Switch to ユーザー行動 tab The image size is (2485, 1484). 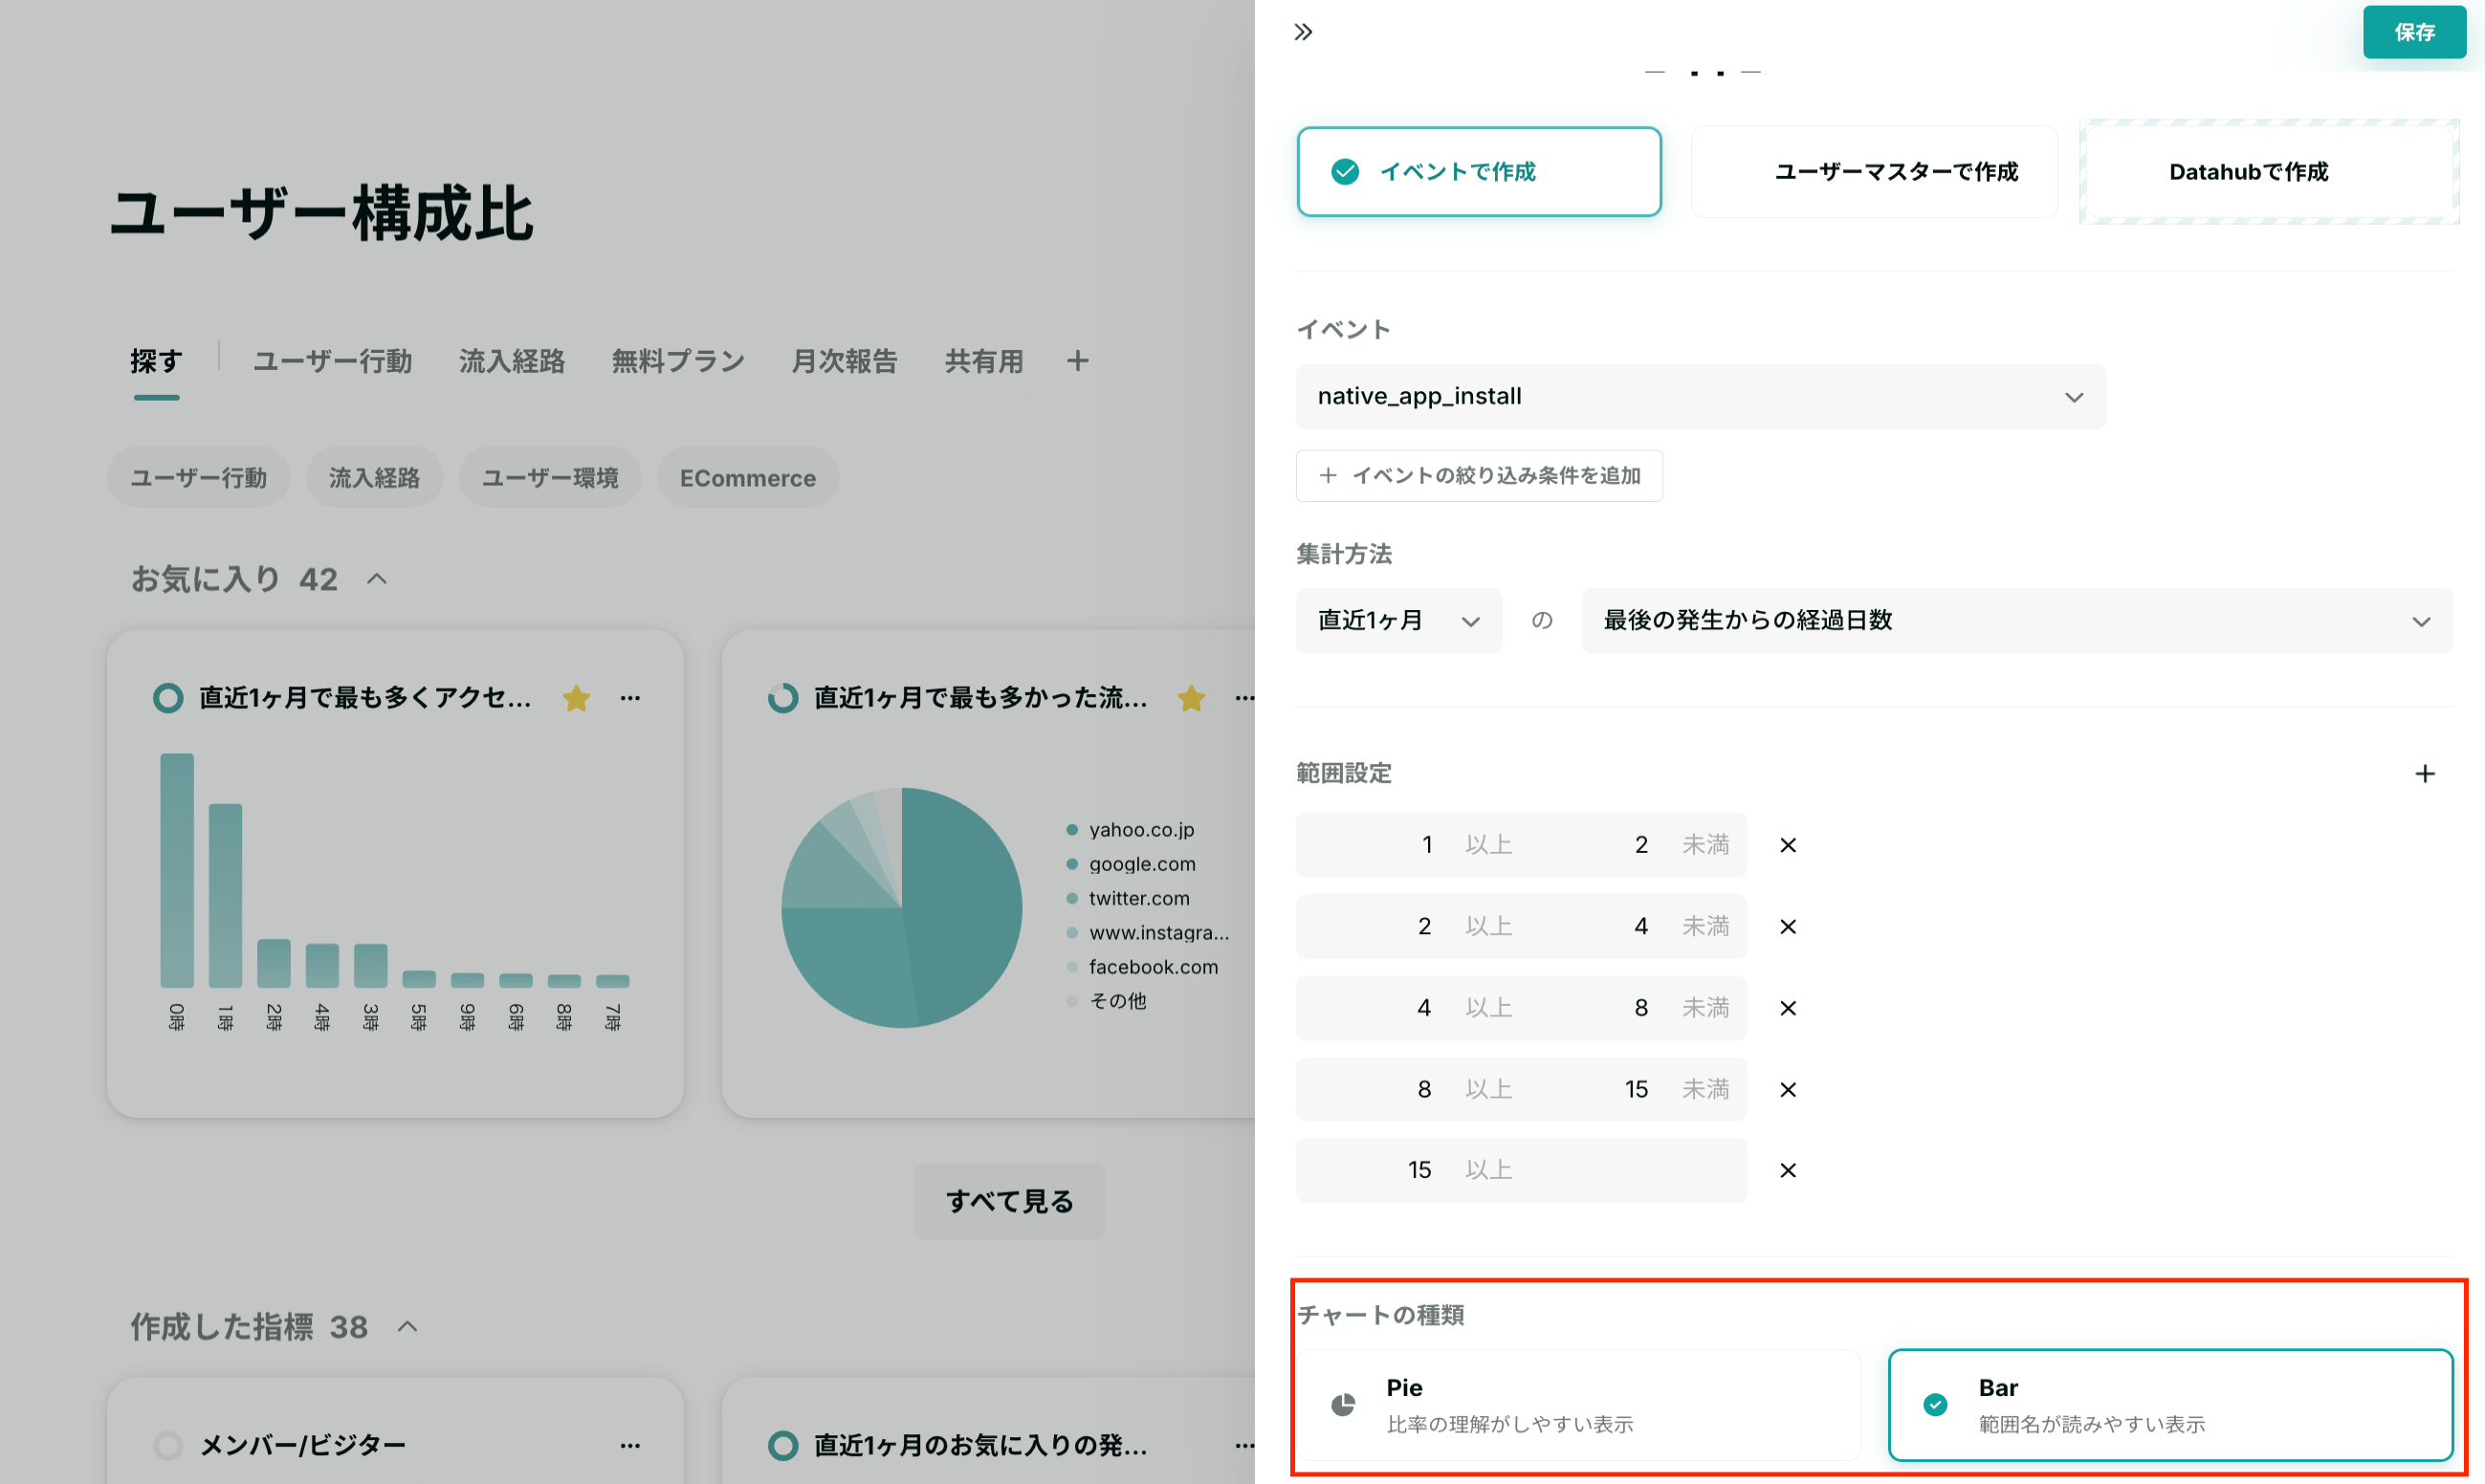tap(332, 361)
